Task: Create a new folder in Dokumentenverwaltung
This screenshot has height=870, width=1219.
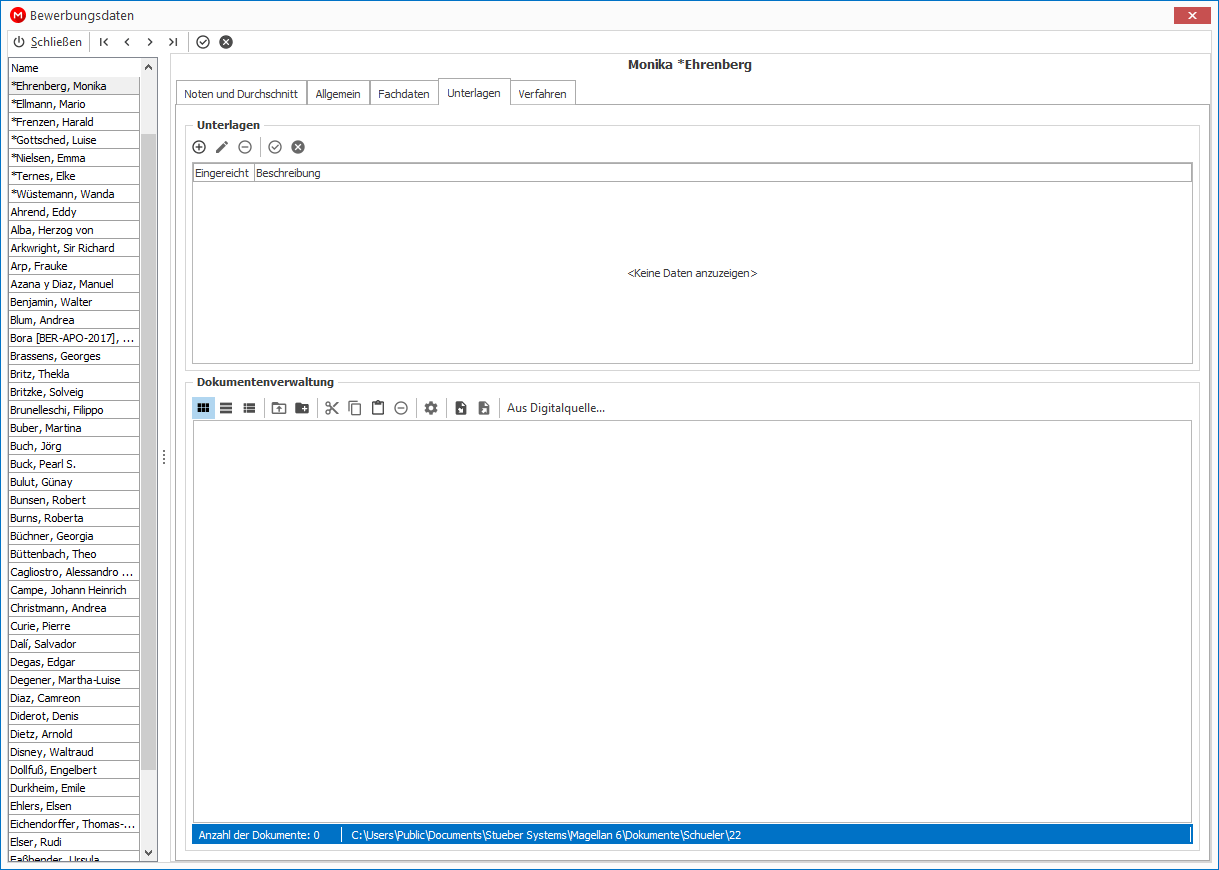Action: click(x=302, y=408)
